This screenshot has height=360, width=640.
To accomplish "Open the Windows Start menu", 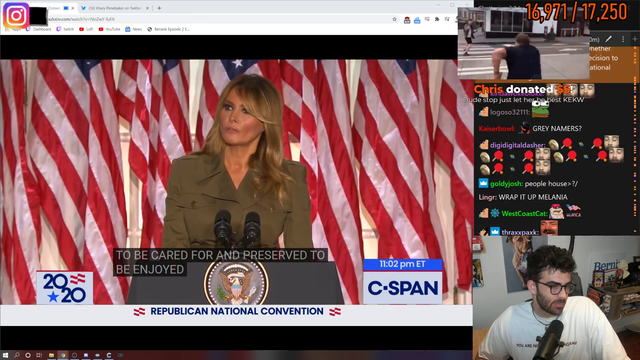I will click(x=5, y=355).
